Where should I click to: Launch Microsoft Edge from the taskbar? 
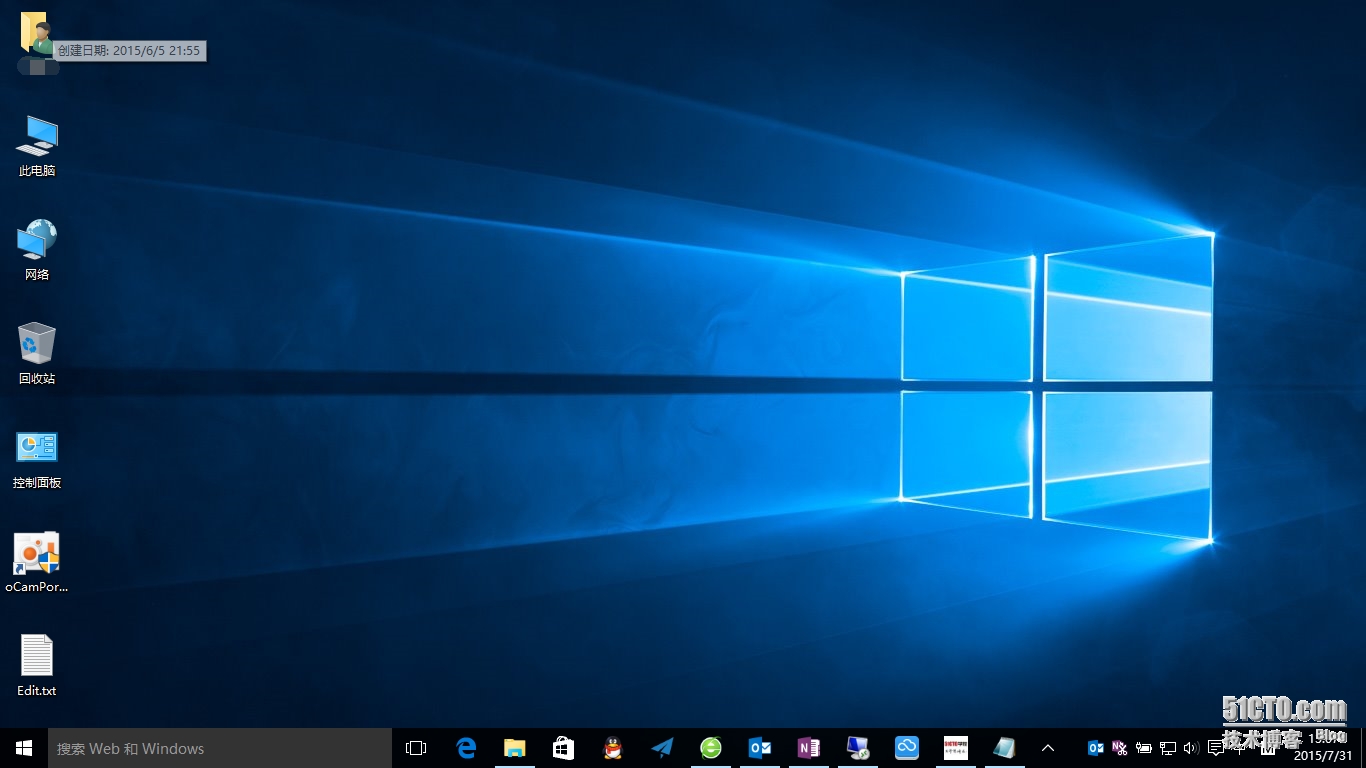(x=466, y=748)
